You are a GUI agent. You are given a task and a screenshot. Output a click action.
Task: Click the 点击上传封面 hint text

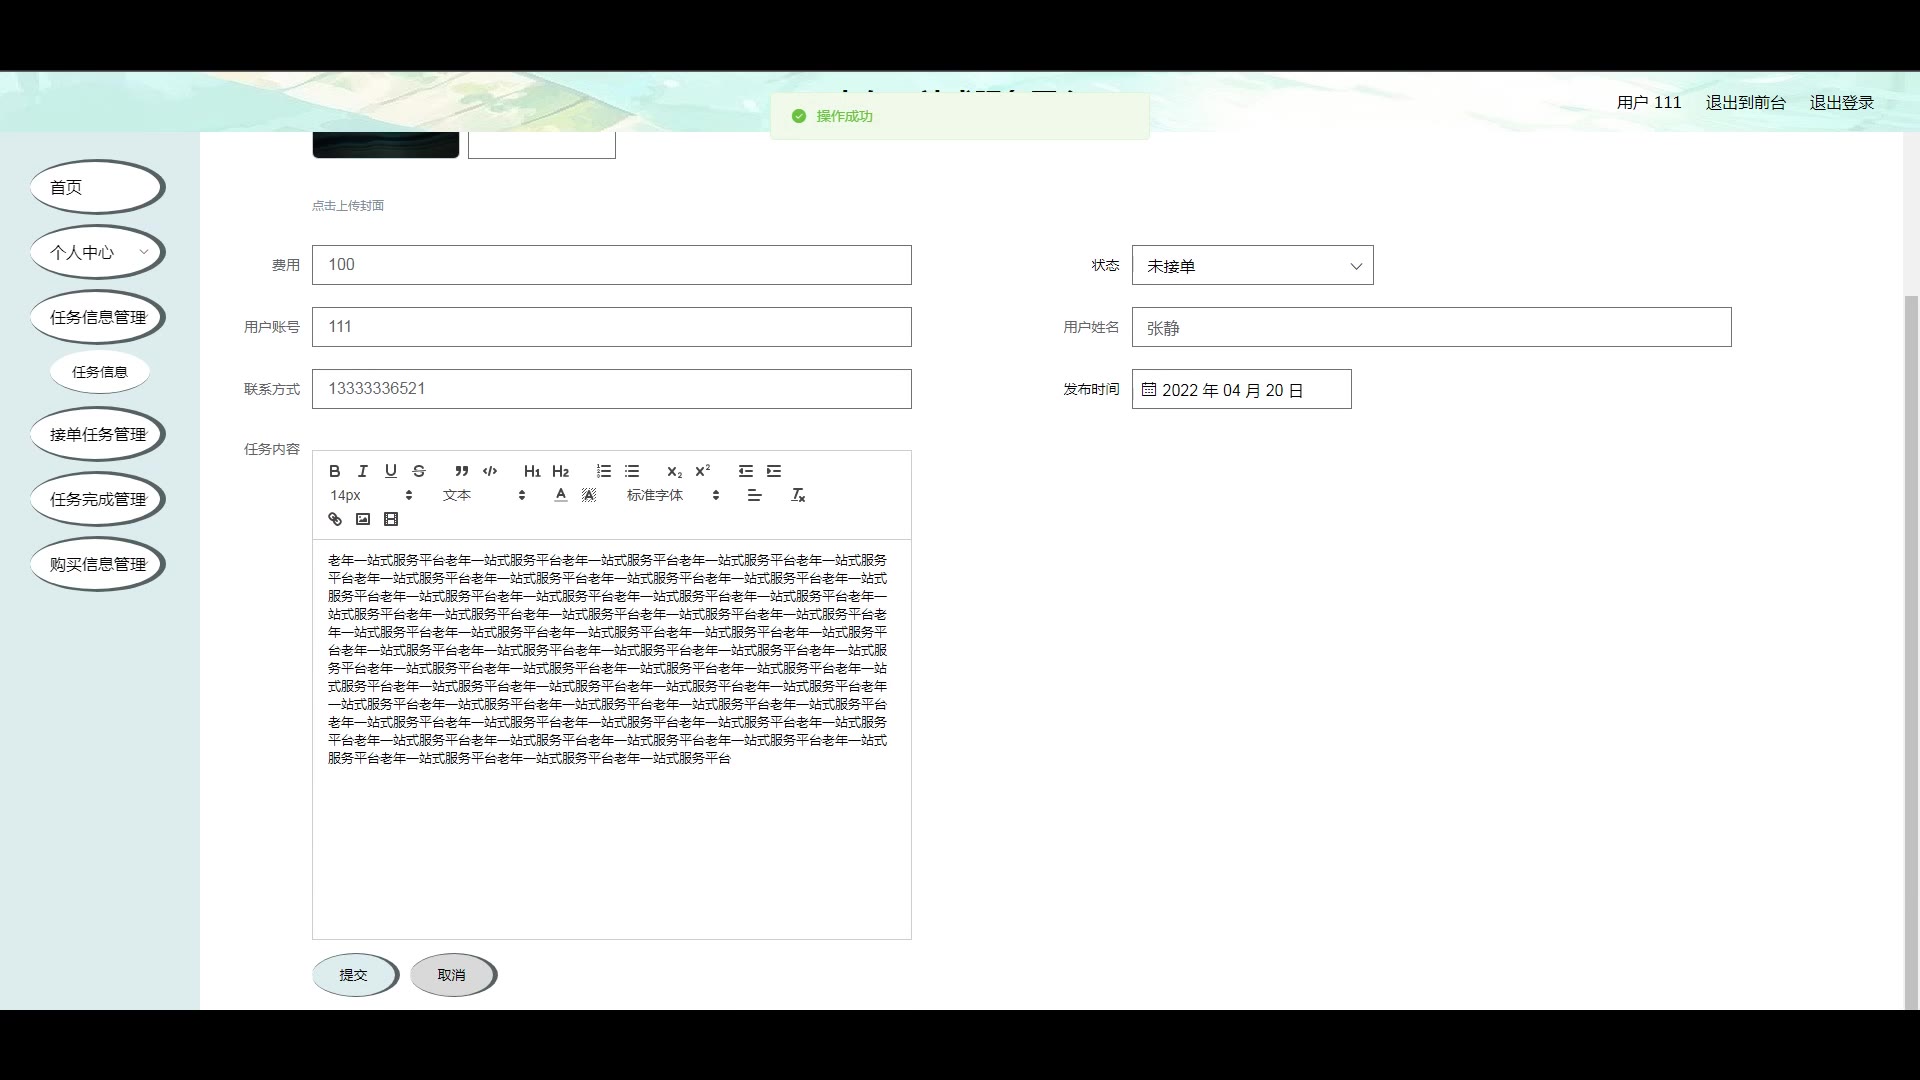[x=347, y=206]
